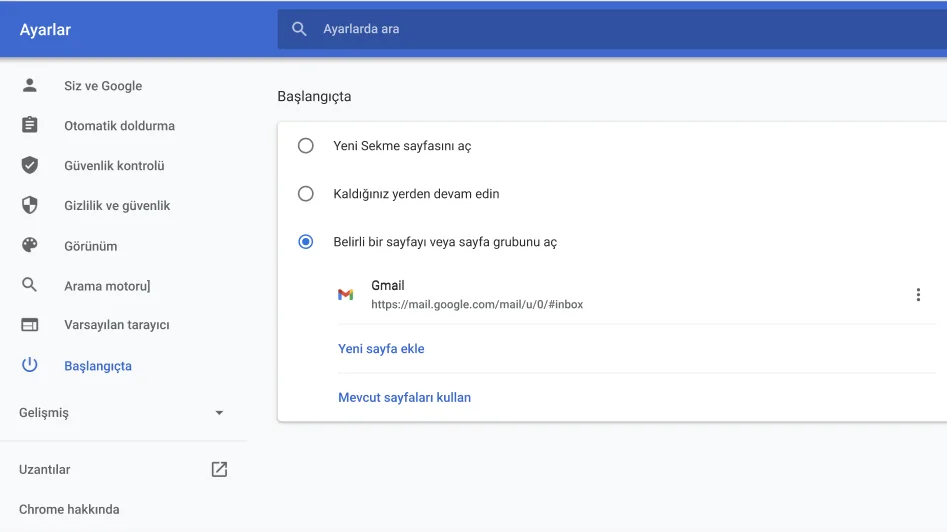Go to the Görünüm settings section
The image size is (947, 532).
tap(91, 246)
